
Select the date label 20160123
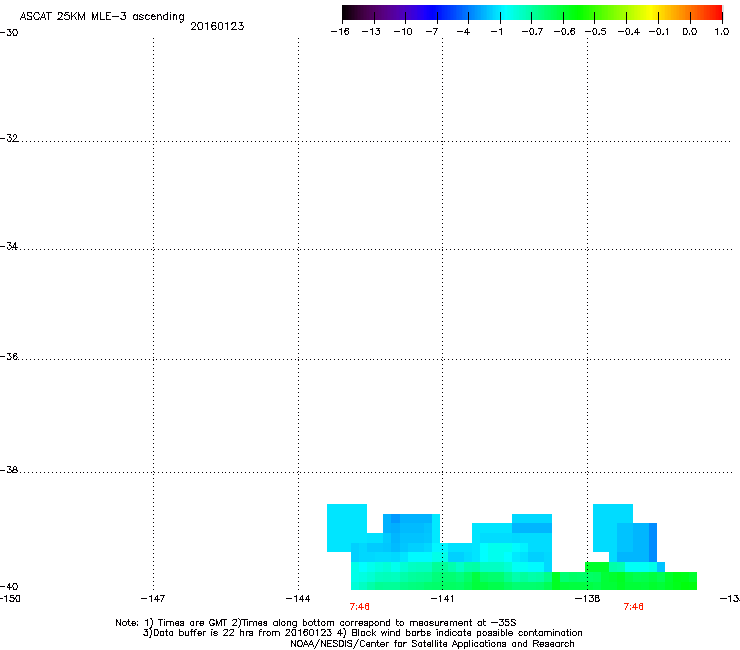coord(217,26)
